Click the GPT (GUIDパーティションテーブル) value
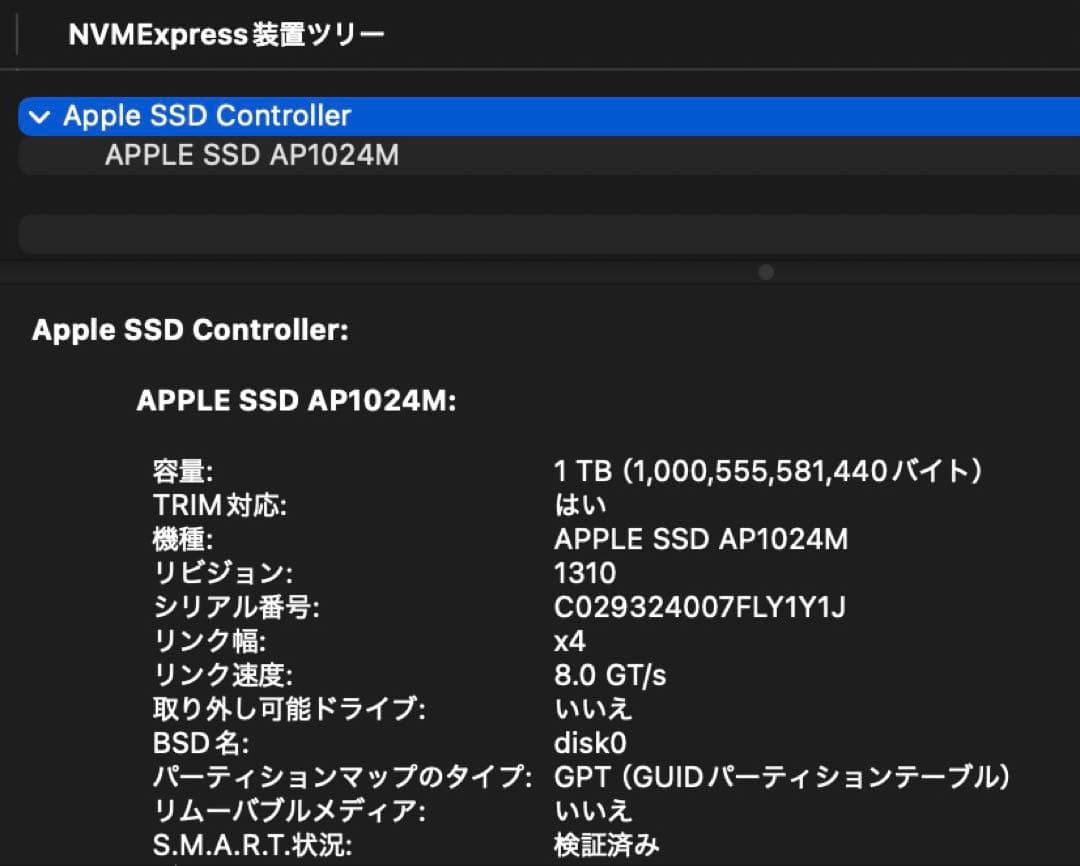 pos(782,777)
